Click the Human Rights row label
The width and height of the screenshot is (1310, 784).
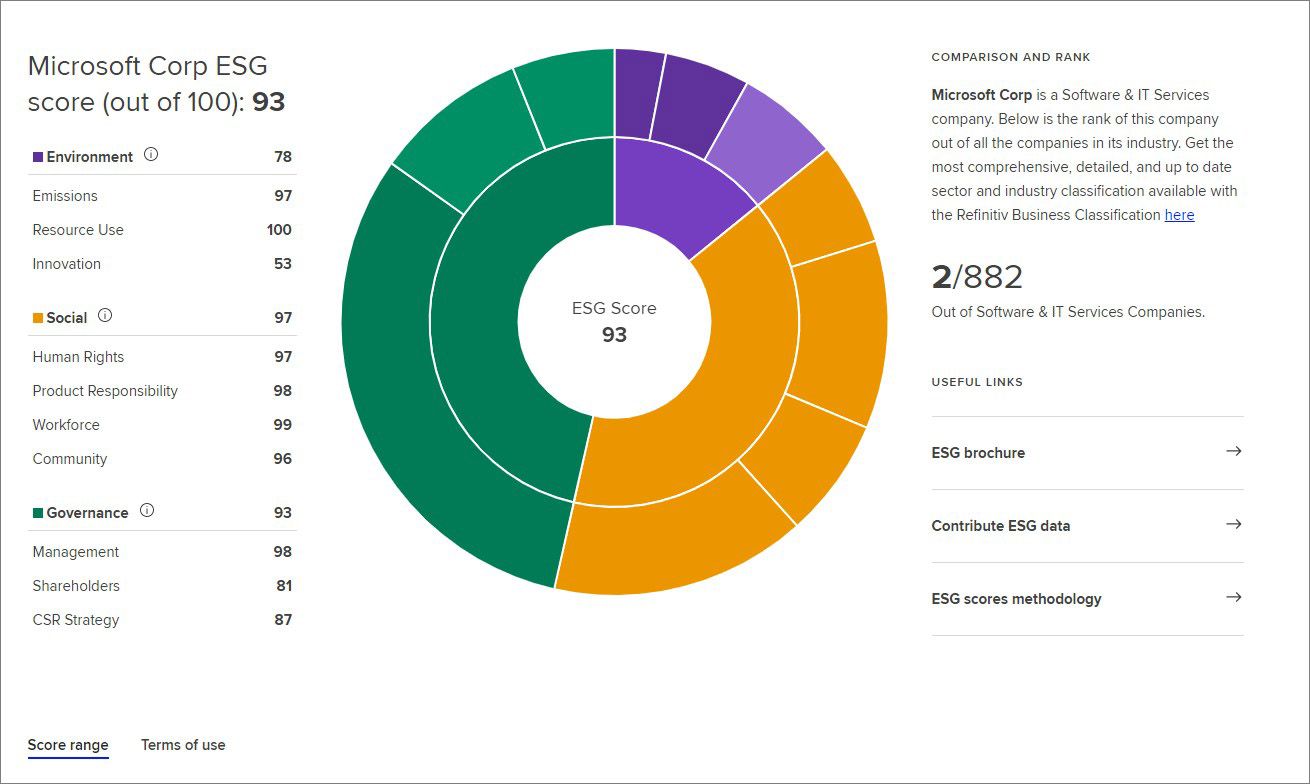click(x=78, y=357)
